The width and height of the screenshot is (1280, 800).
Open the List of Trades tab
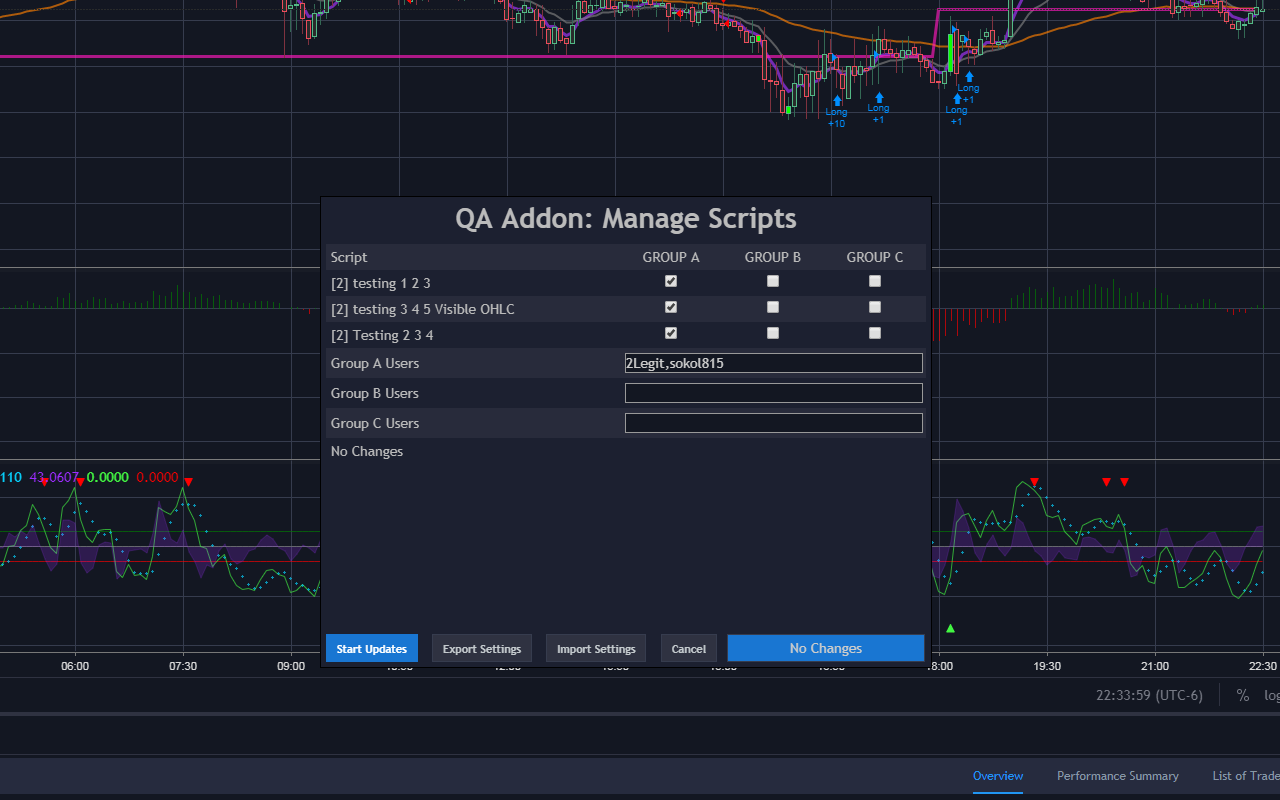[x=1246, y=775]
